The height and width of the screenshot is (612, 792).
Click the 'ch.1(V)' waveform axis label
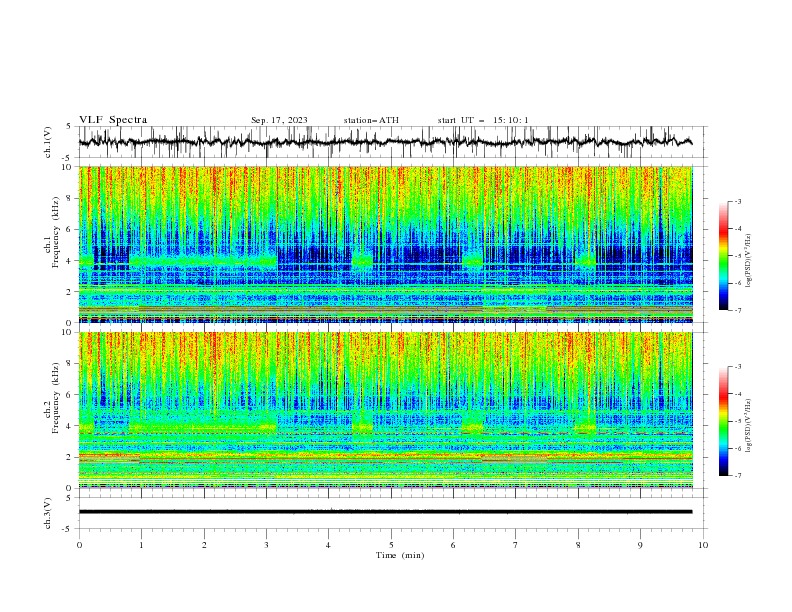tap(48, 142)
